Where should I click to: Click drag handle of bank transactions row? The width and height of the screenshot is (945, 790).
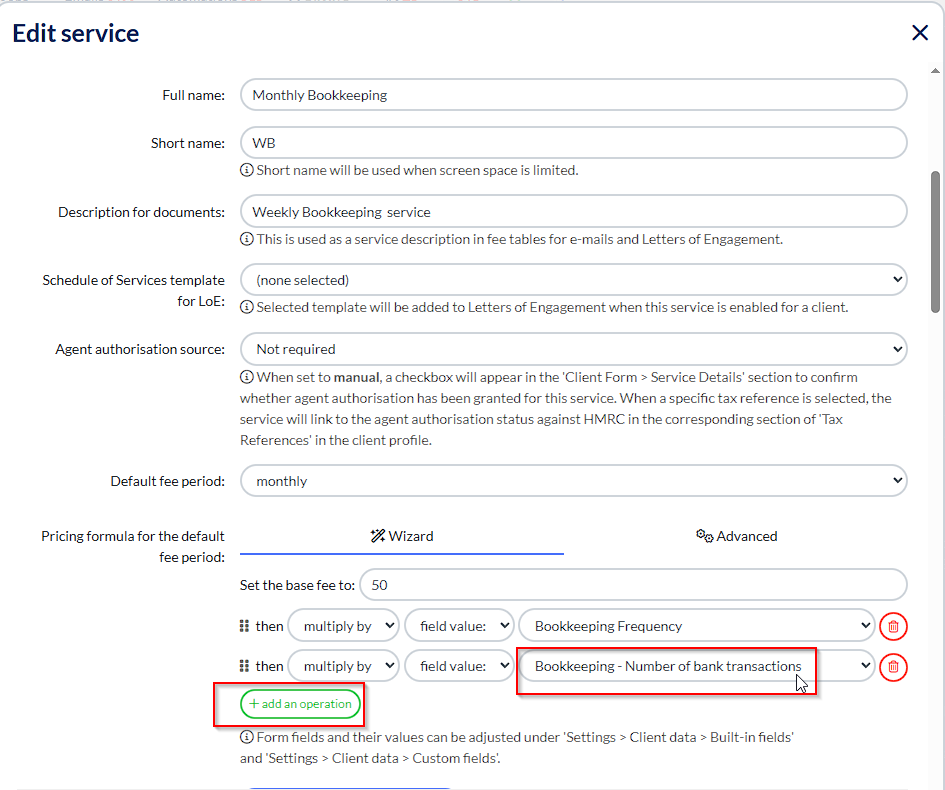[245, 666]
